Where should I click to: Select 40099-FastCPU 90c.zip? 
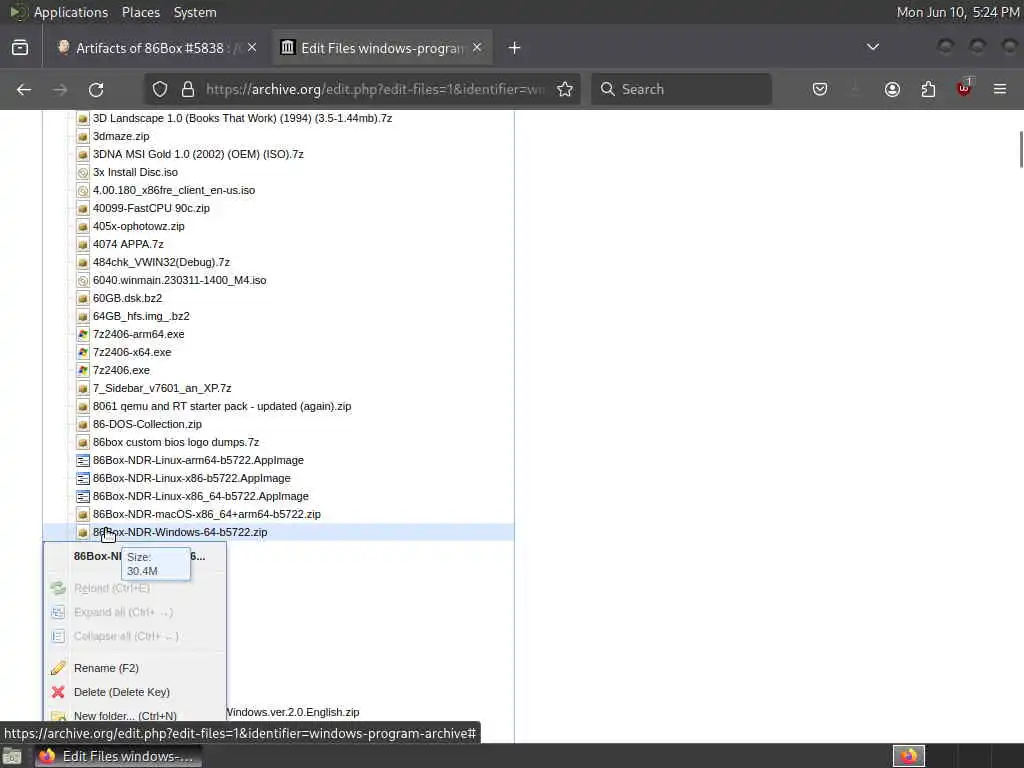(151, 208)
